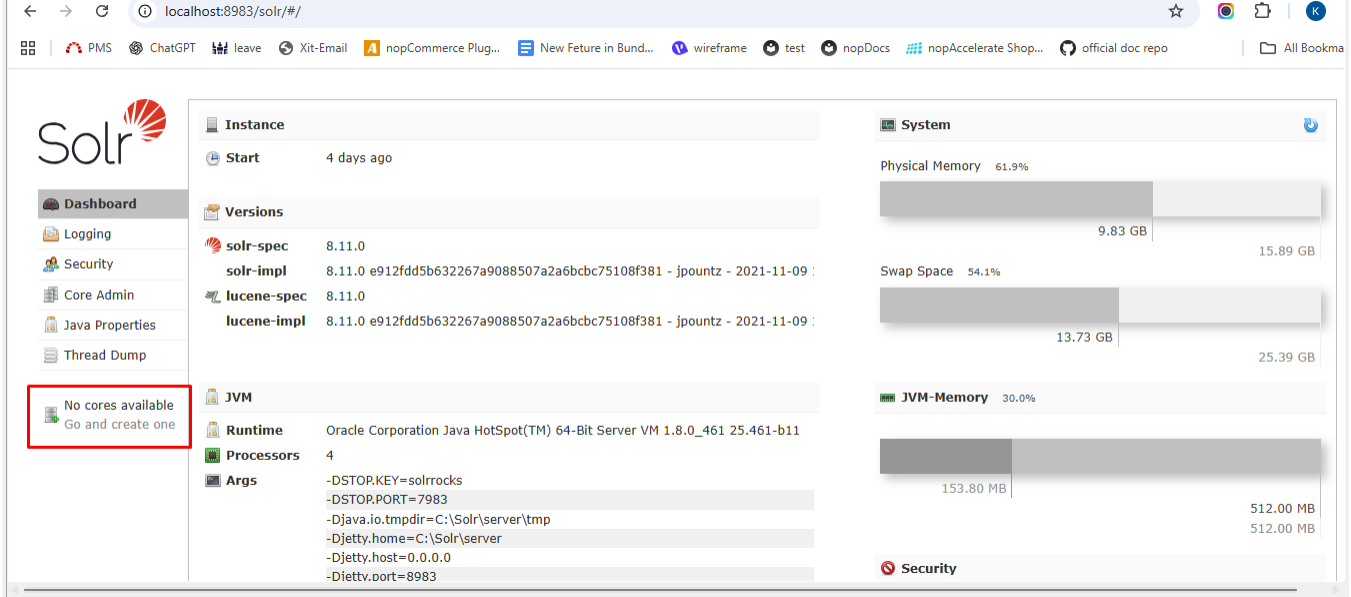Image resolution: width=1351 pixels, height=597 pixels.
Task: Click the browser back arrow
Action: 30,11
